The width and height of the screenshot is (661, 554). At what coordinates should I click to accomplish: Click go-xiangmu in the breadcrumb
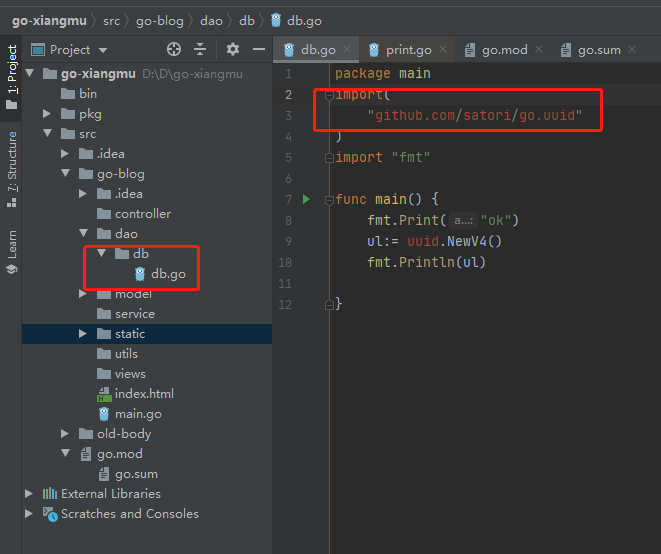coord(49,21)
